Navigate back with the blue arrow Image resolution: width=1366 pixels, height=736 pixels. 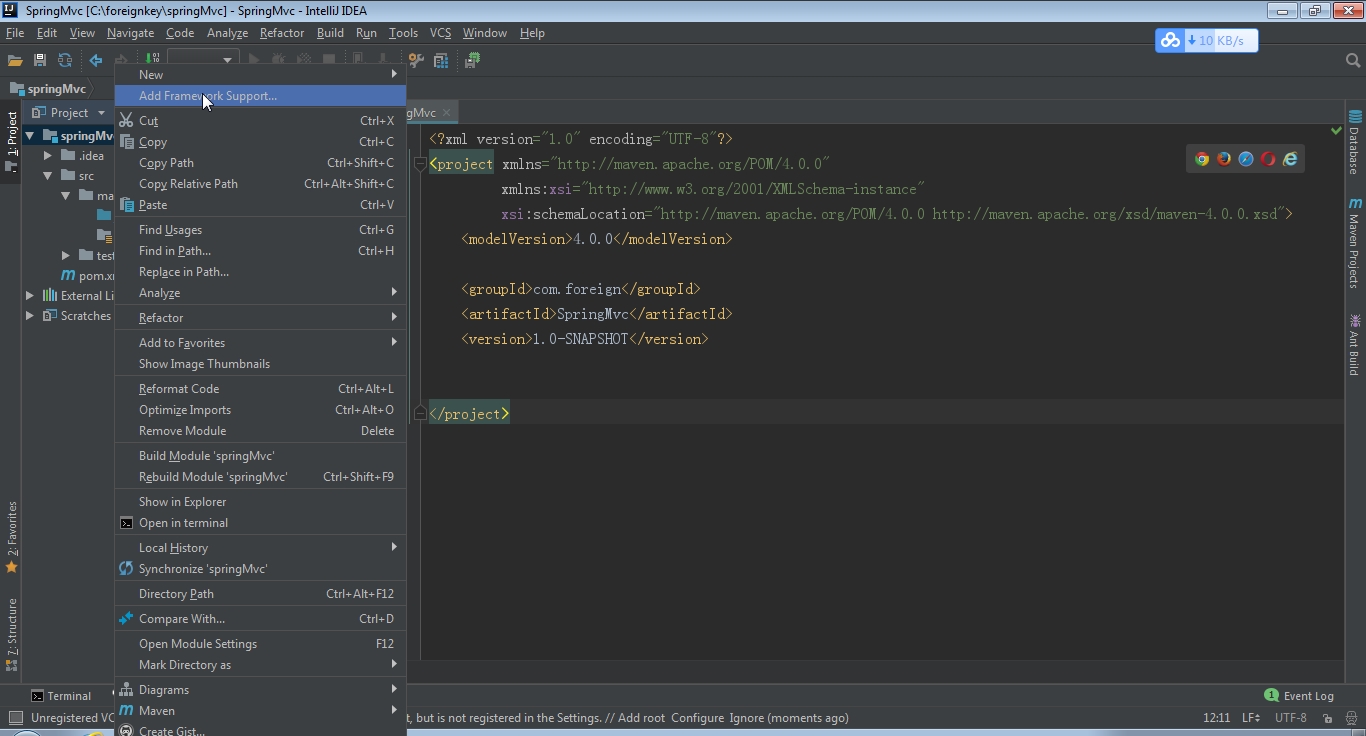[96, 60]
